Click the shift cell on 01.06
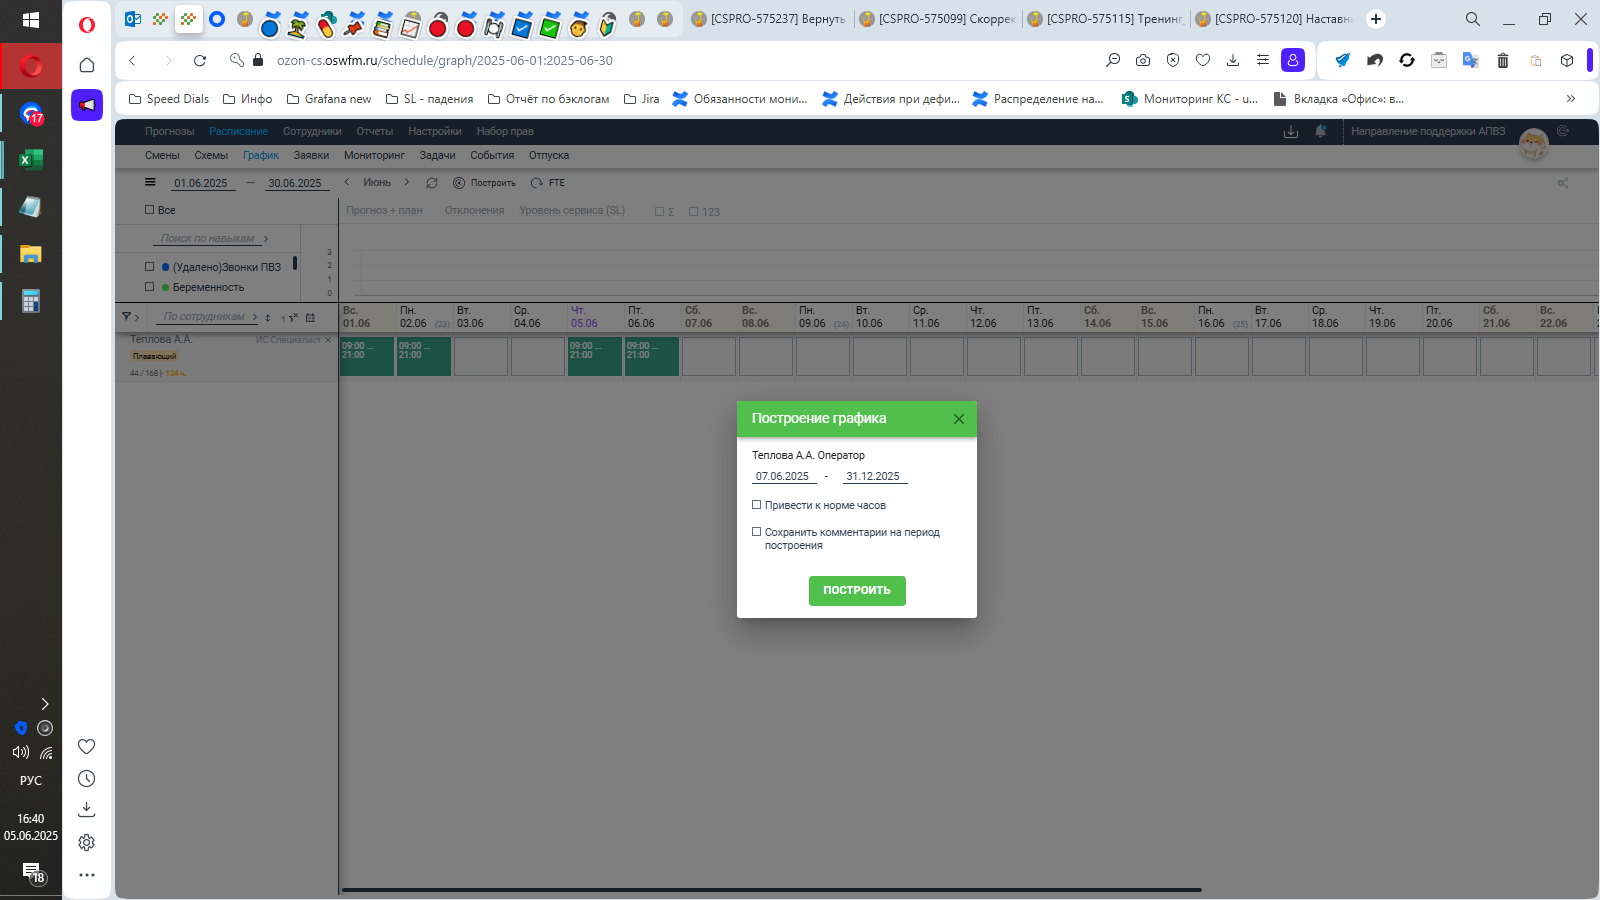The image size is (1600, 900). 367,356
